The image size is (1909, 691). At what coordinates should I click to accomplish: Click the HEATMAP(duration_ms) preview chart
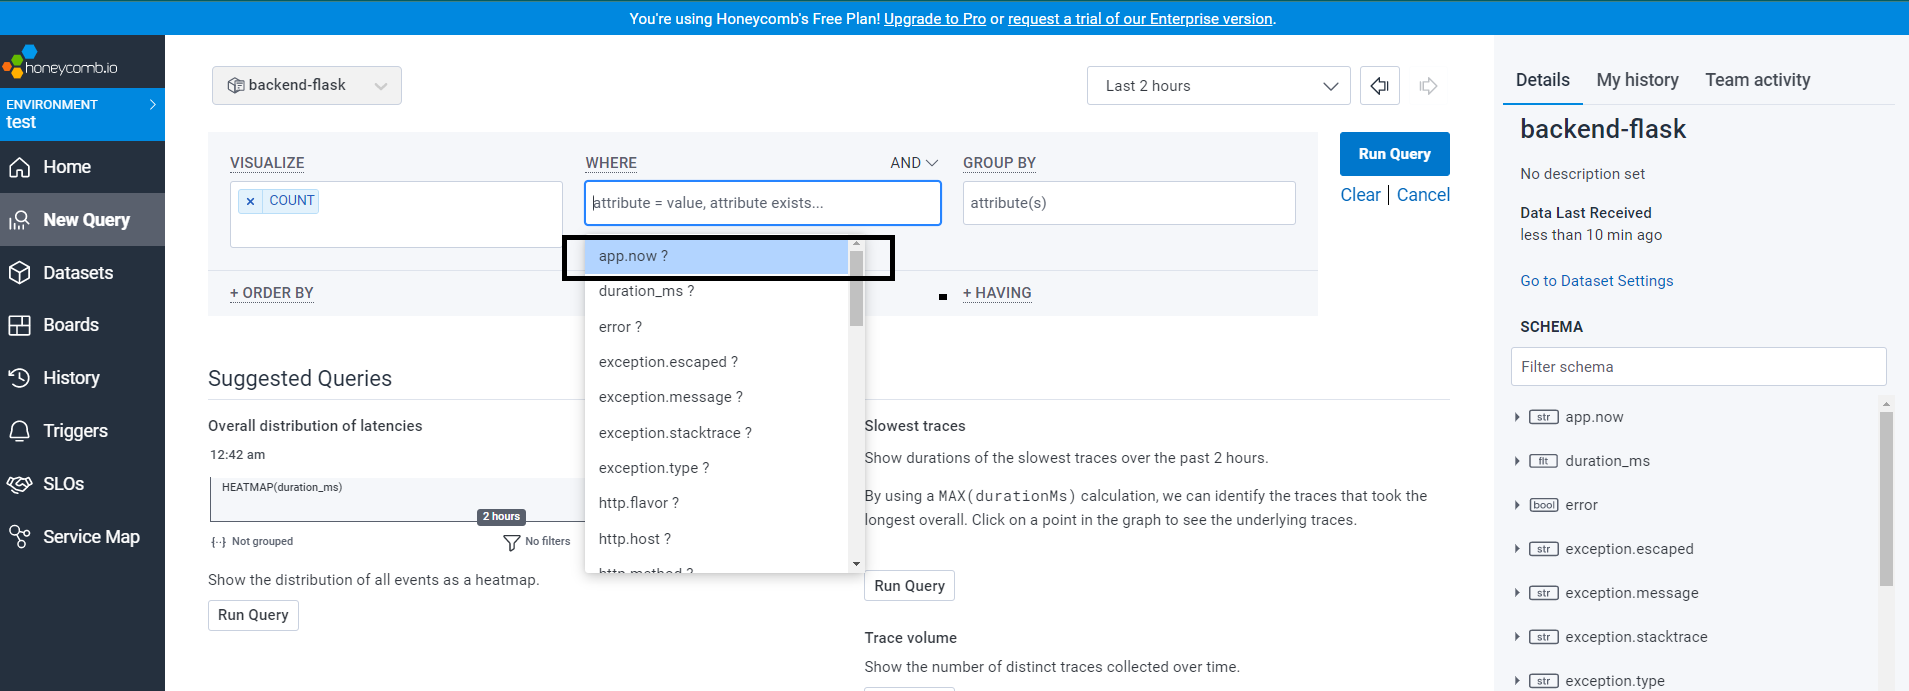pos(397,499)
